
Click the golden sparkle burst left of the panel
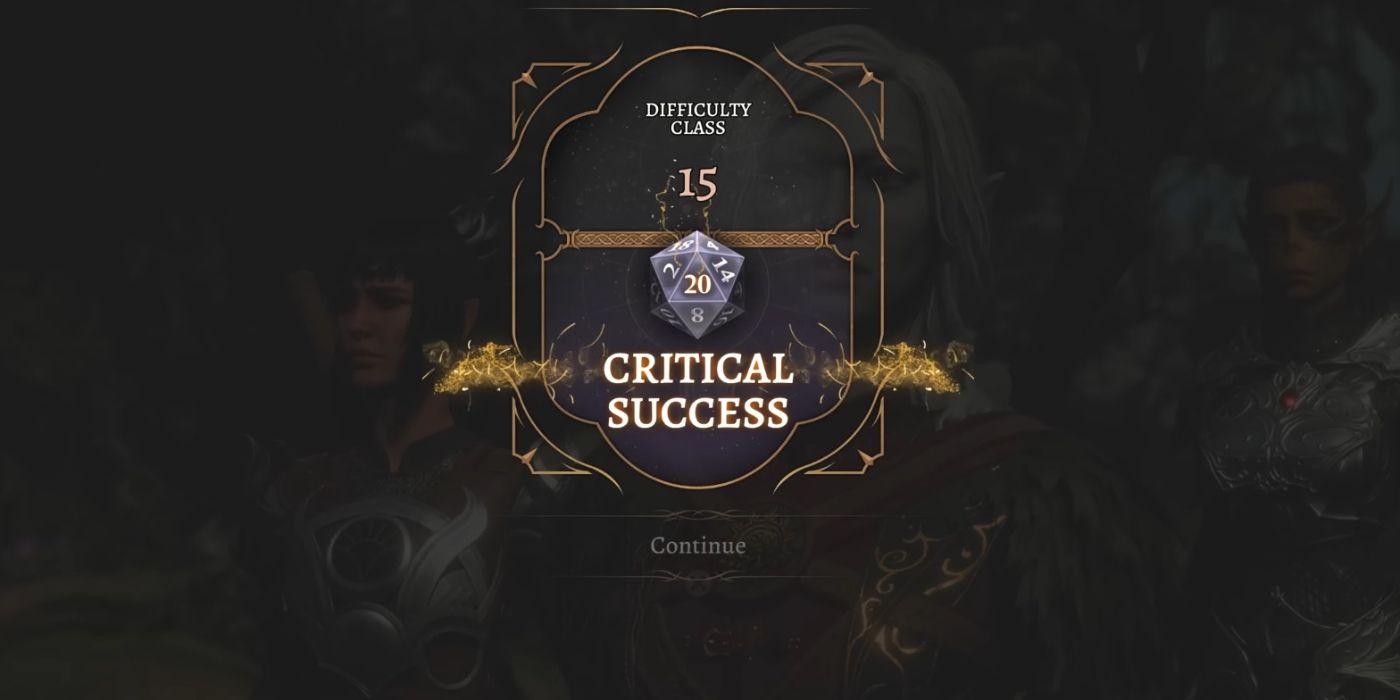(497, 368)
